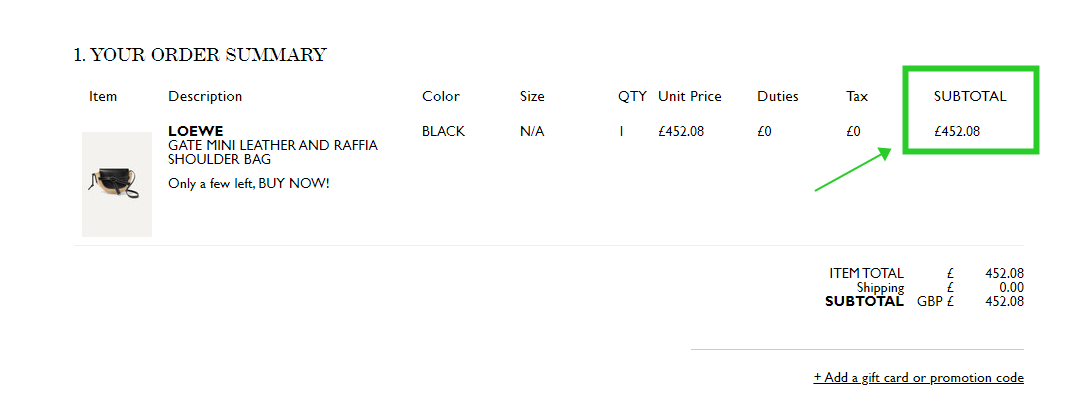Click the Description column header
Viewport: 1068px width, 409px height.
[x=205, y=96]
